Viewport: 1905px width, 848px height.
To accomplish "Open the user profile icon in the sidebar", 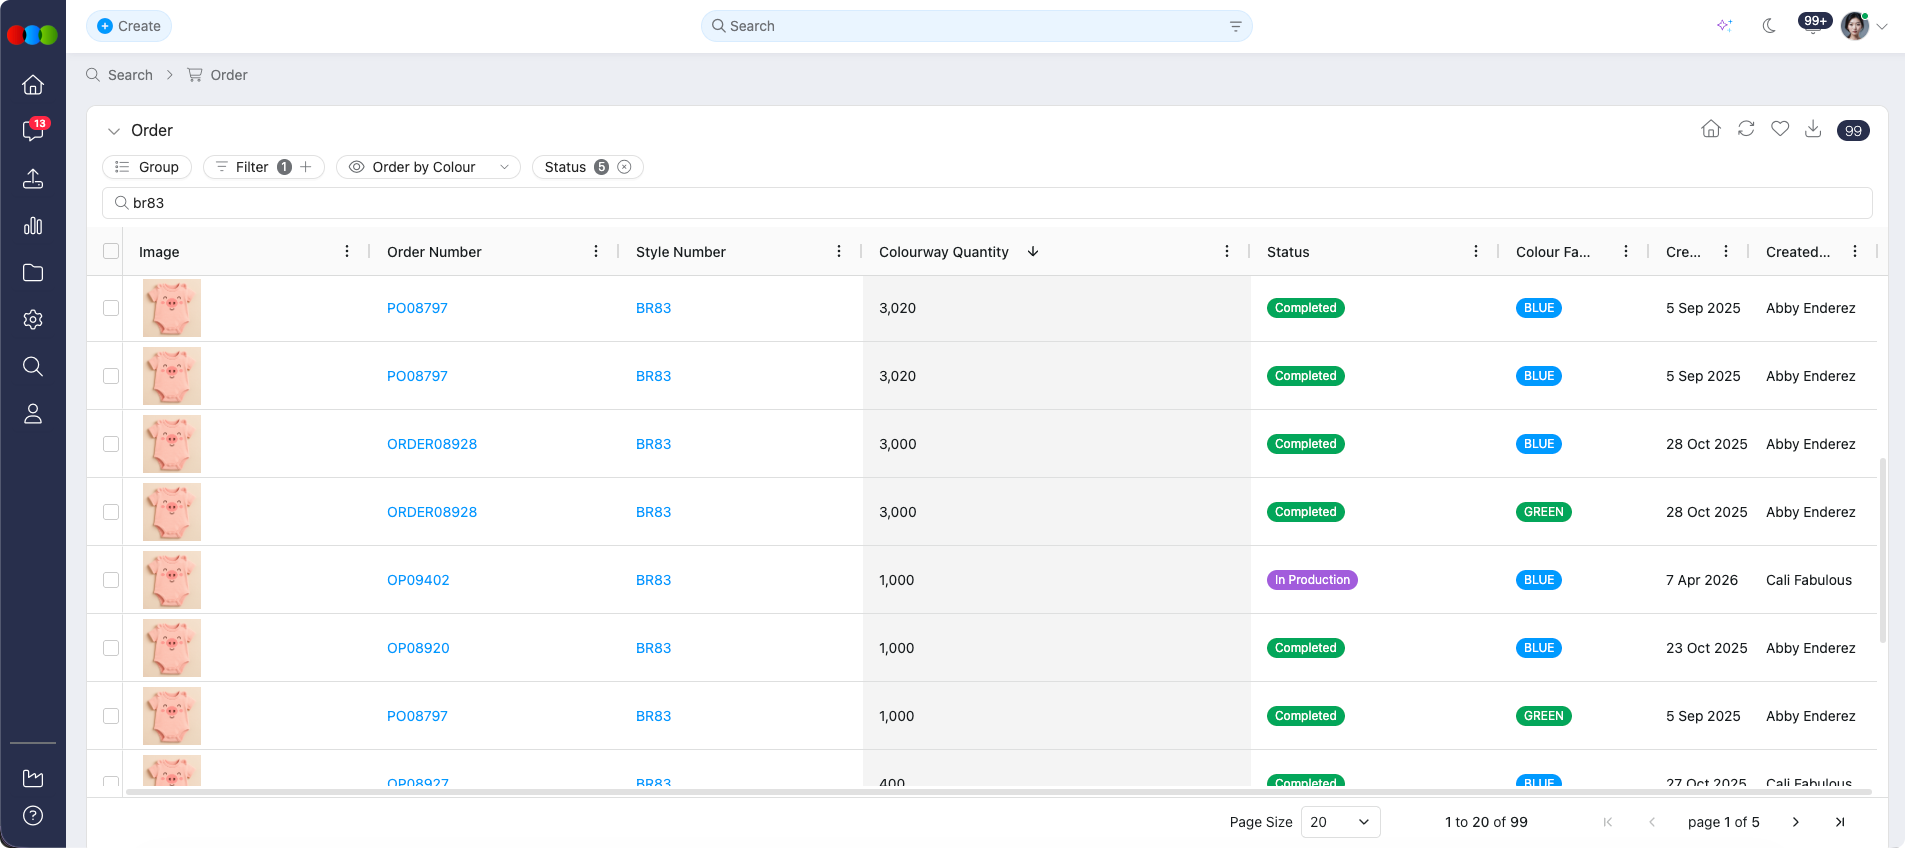I will click(33, 414).
